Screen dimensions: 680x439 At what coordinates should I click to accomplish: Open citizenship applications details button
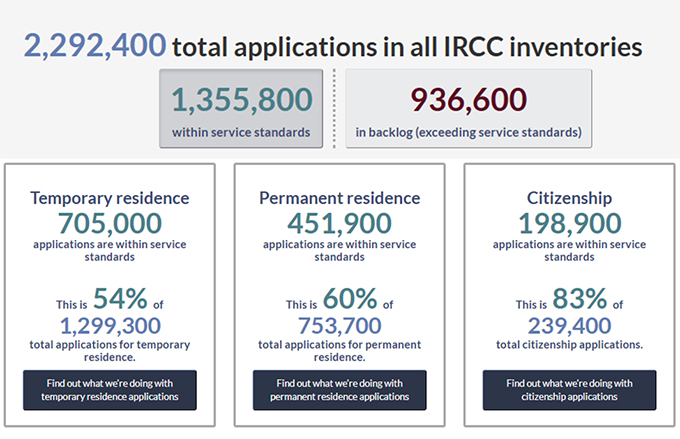pyautogui.click(x=569, y=390)
